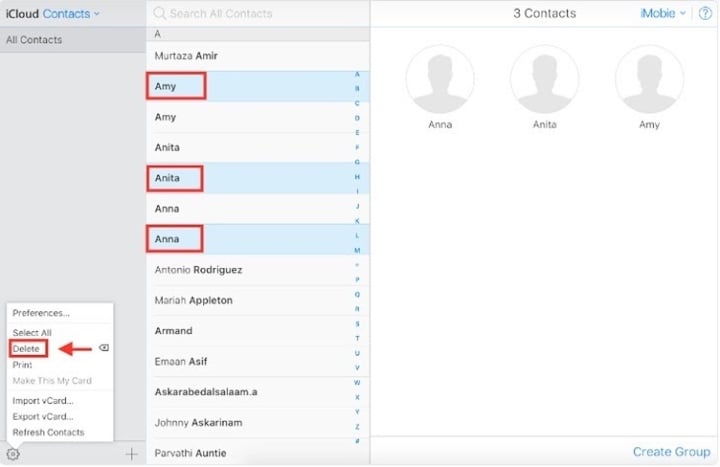
Task: Expand the iMobie account dropdown
Action: point(663,13)
